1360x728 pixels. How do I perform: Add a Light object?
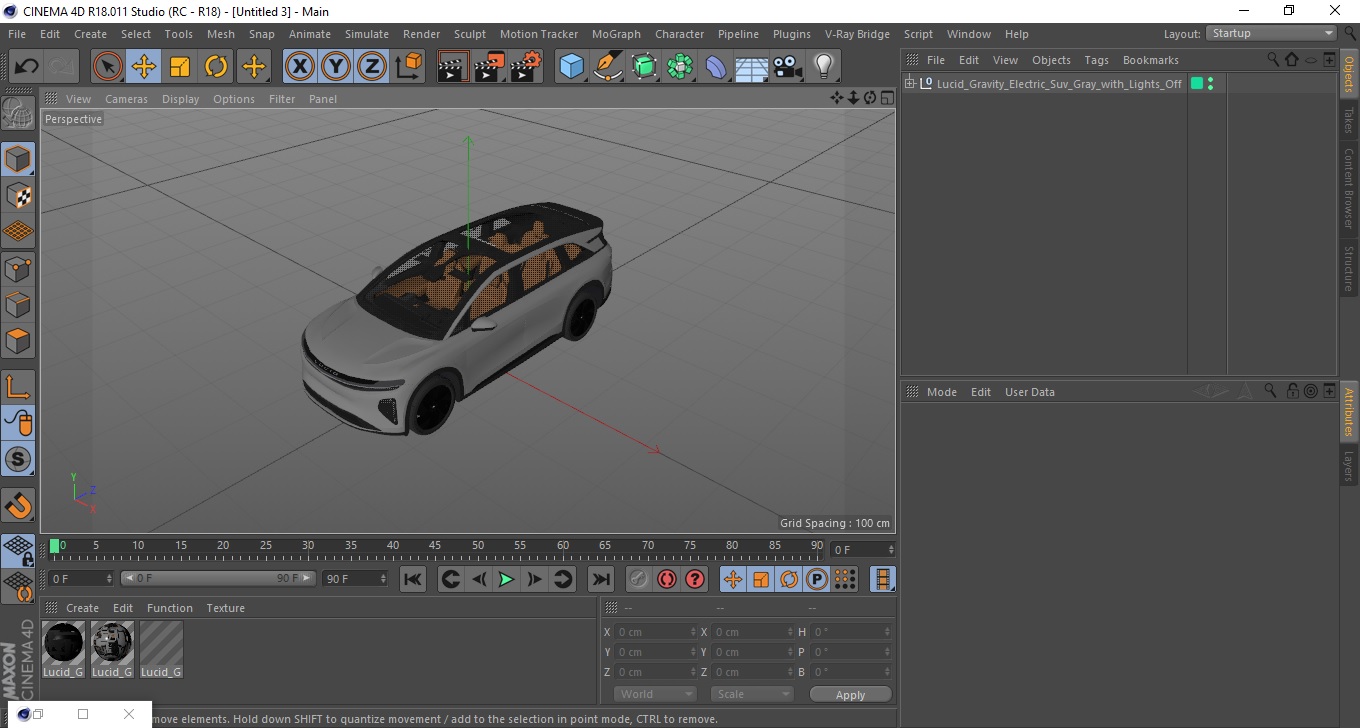pyautogui.click(x=823, y=67)
